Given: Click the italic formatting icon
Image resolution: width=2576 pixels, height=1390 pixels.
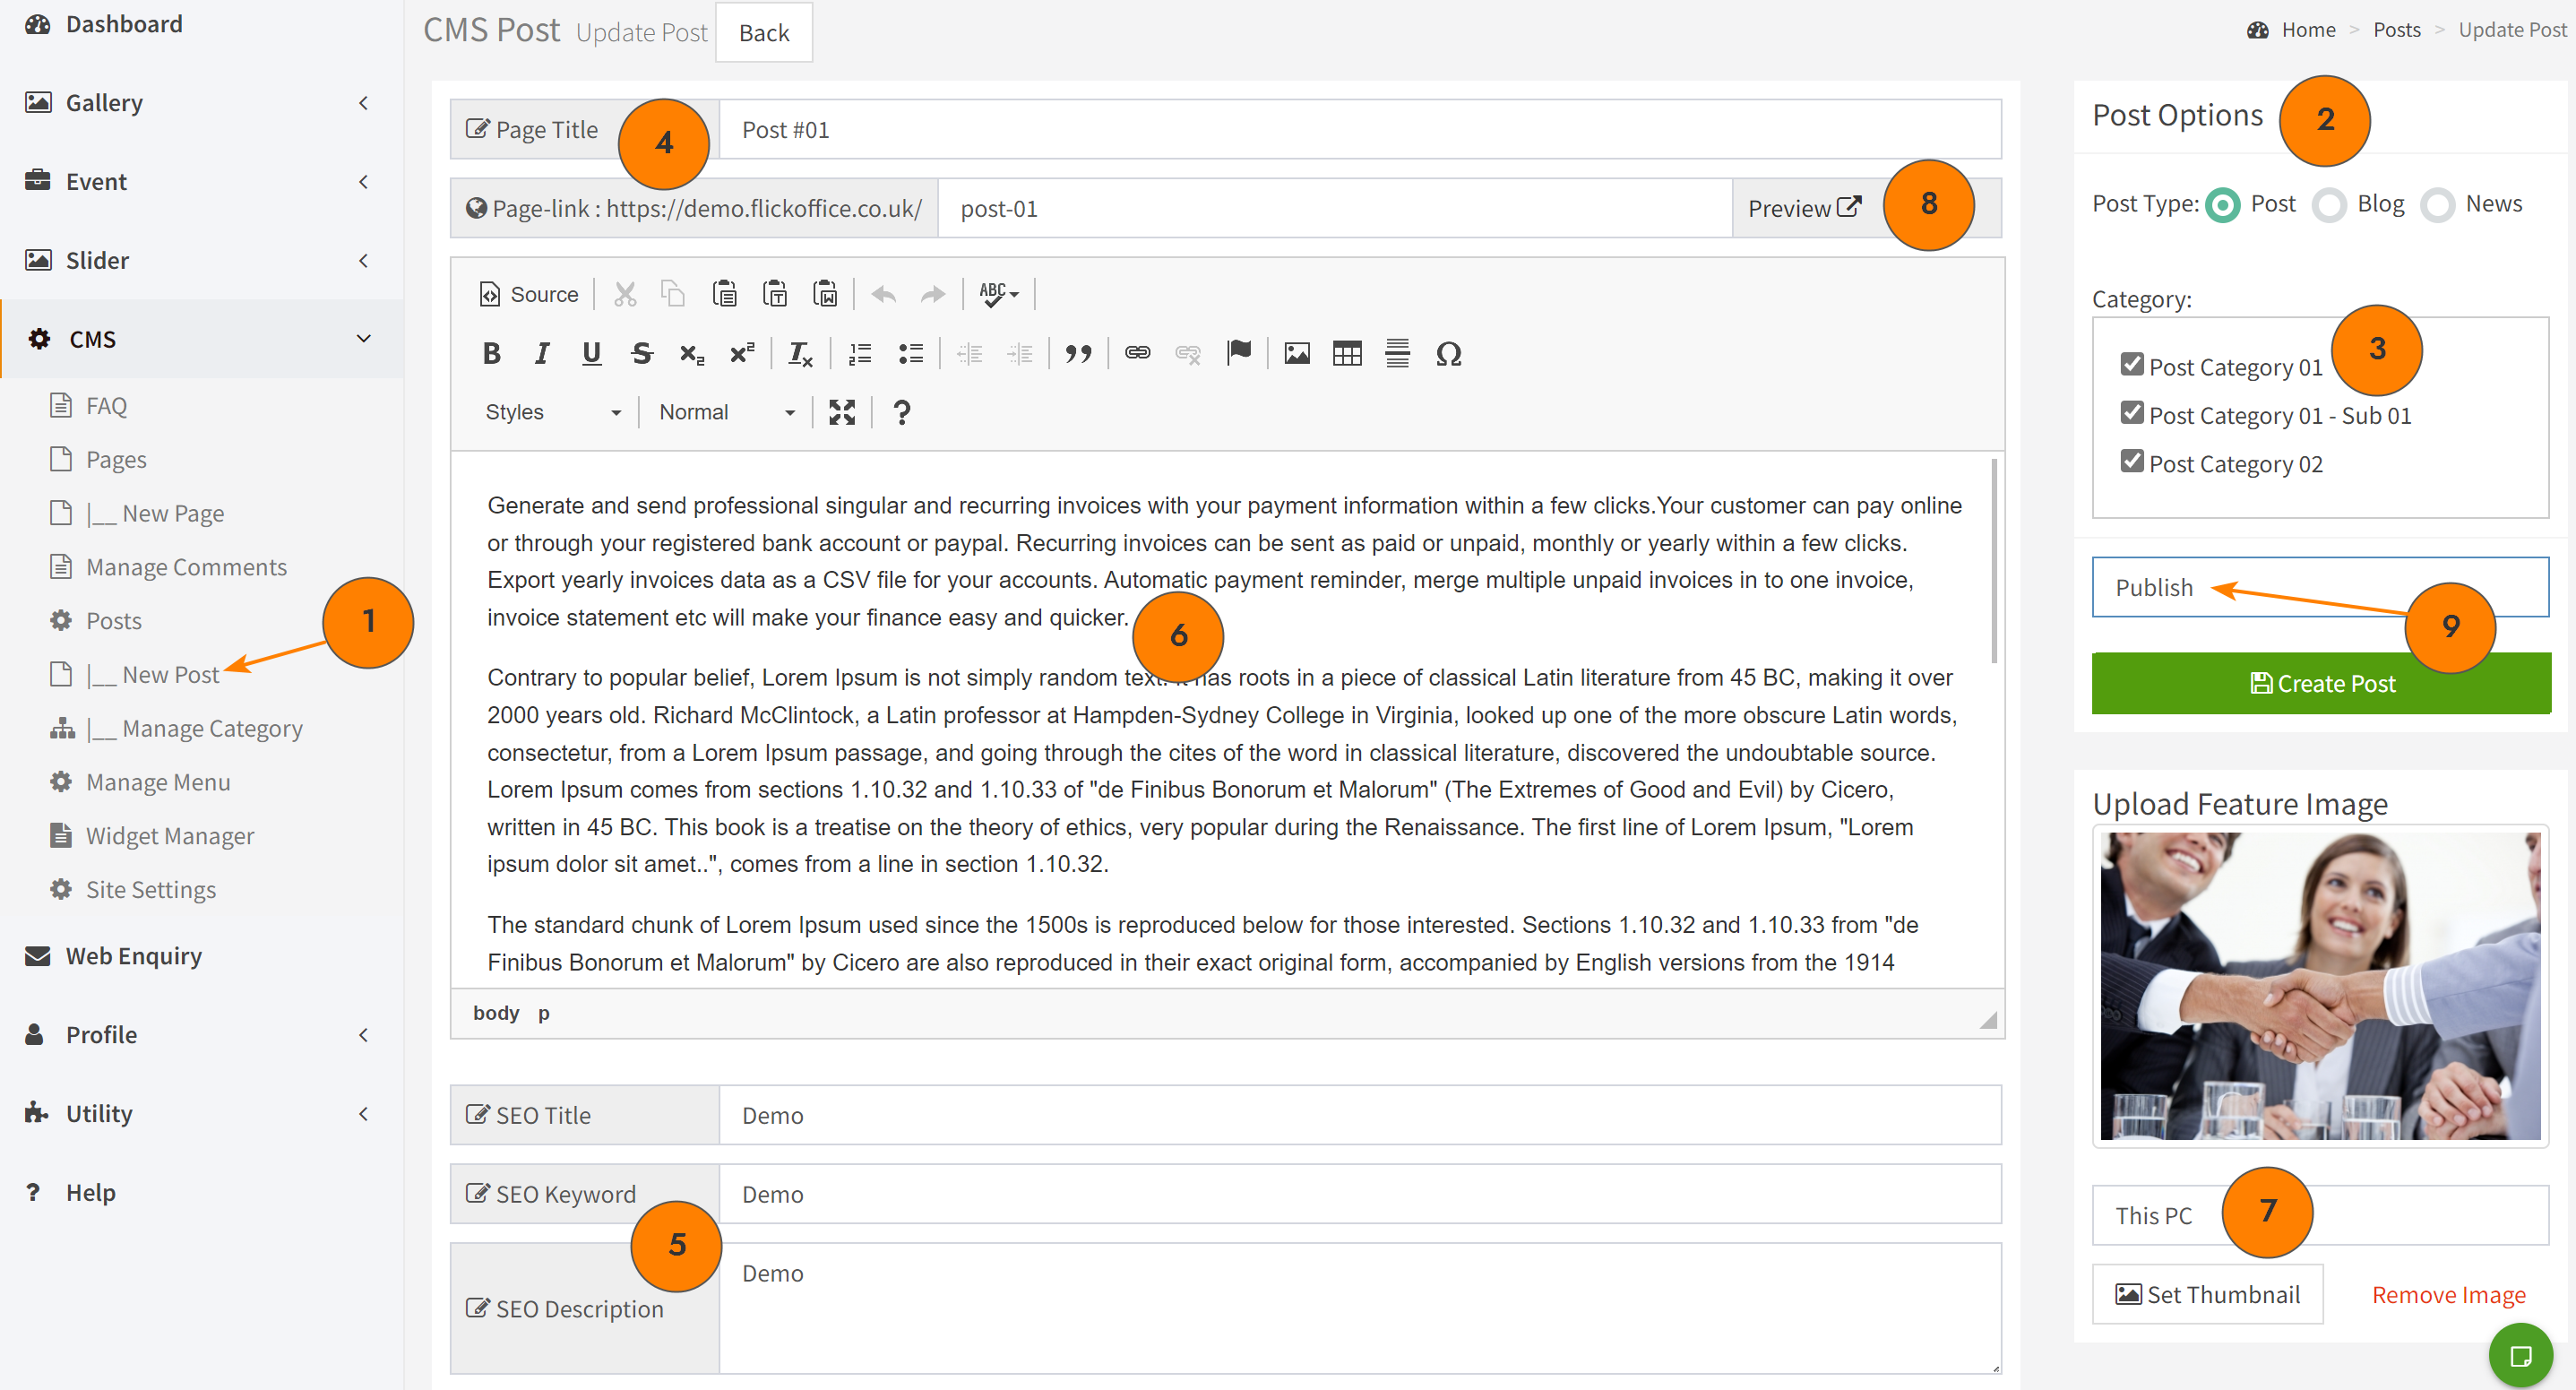Looking at the screenshot, I should [x=541, y=353].
